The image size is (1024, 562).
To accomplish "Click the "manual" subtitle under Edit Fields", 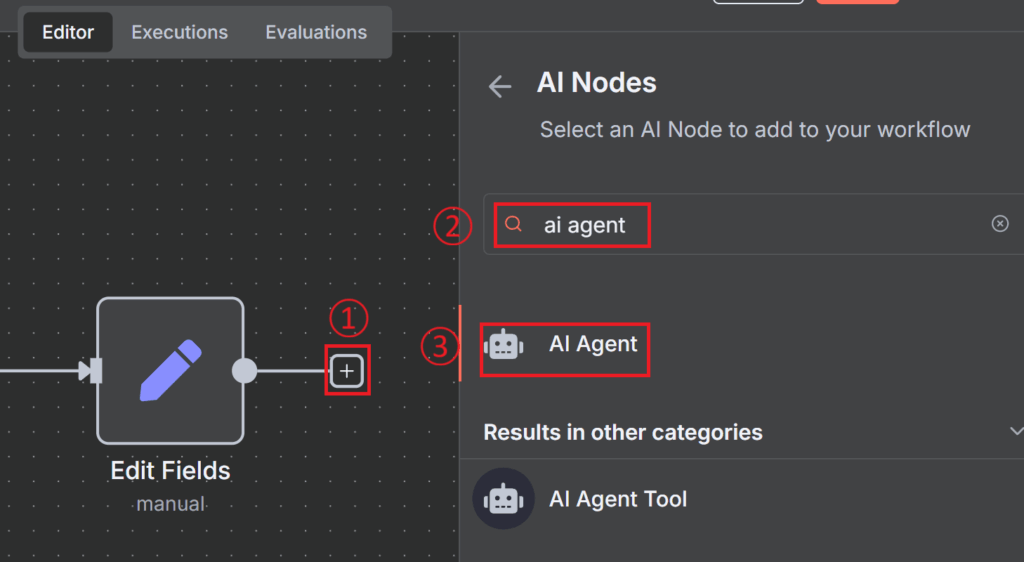I will pos(170,503).
